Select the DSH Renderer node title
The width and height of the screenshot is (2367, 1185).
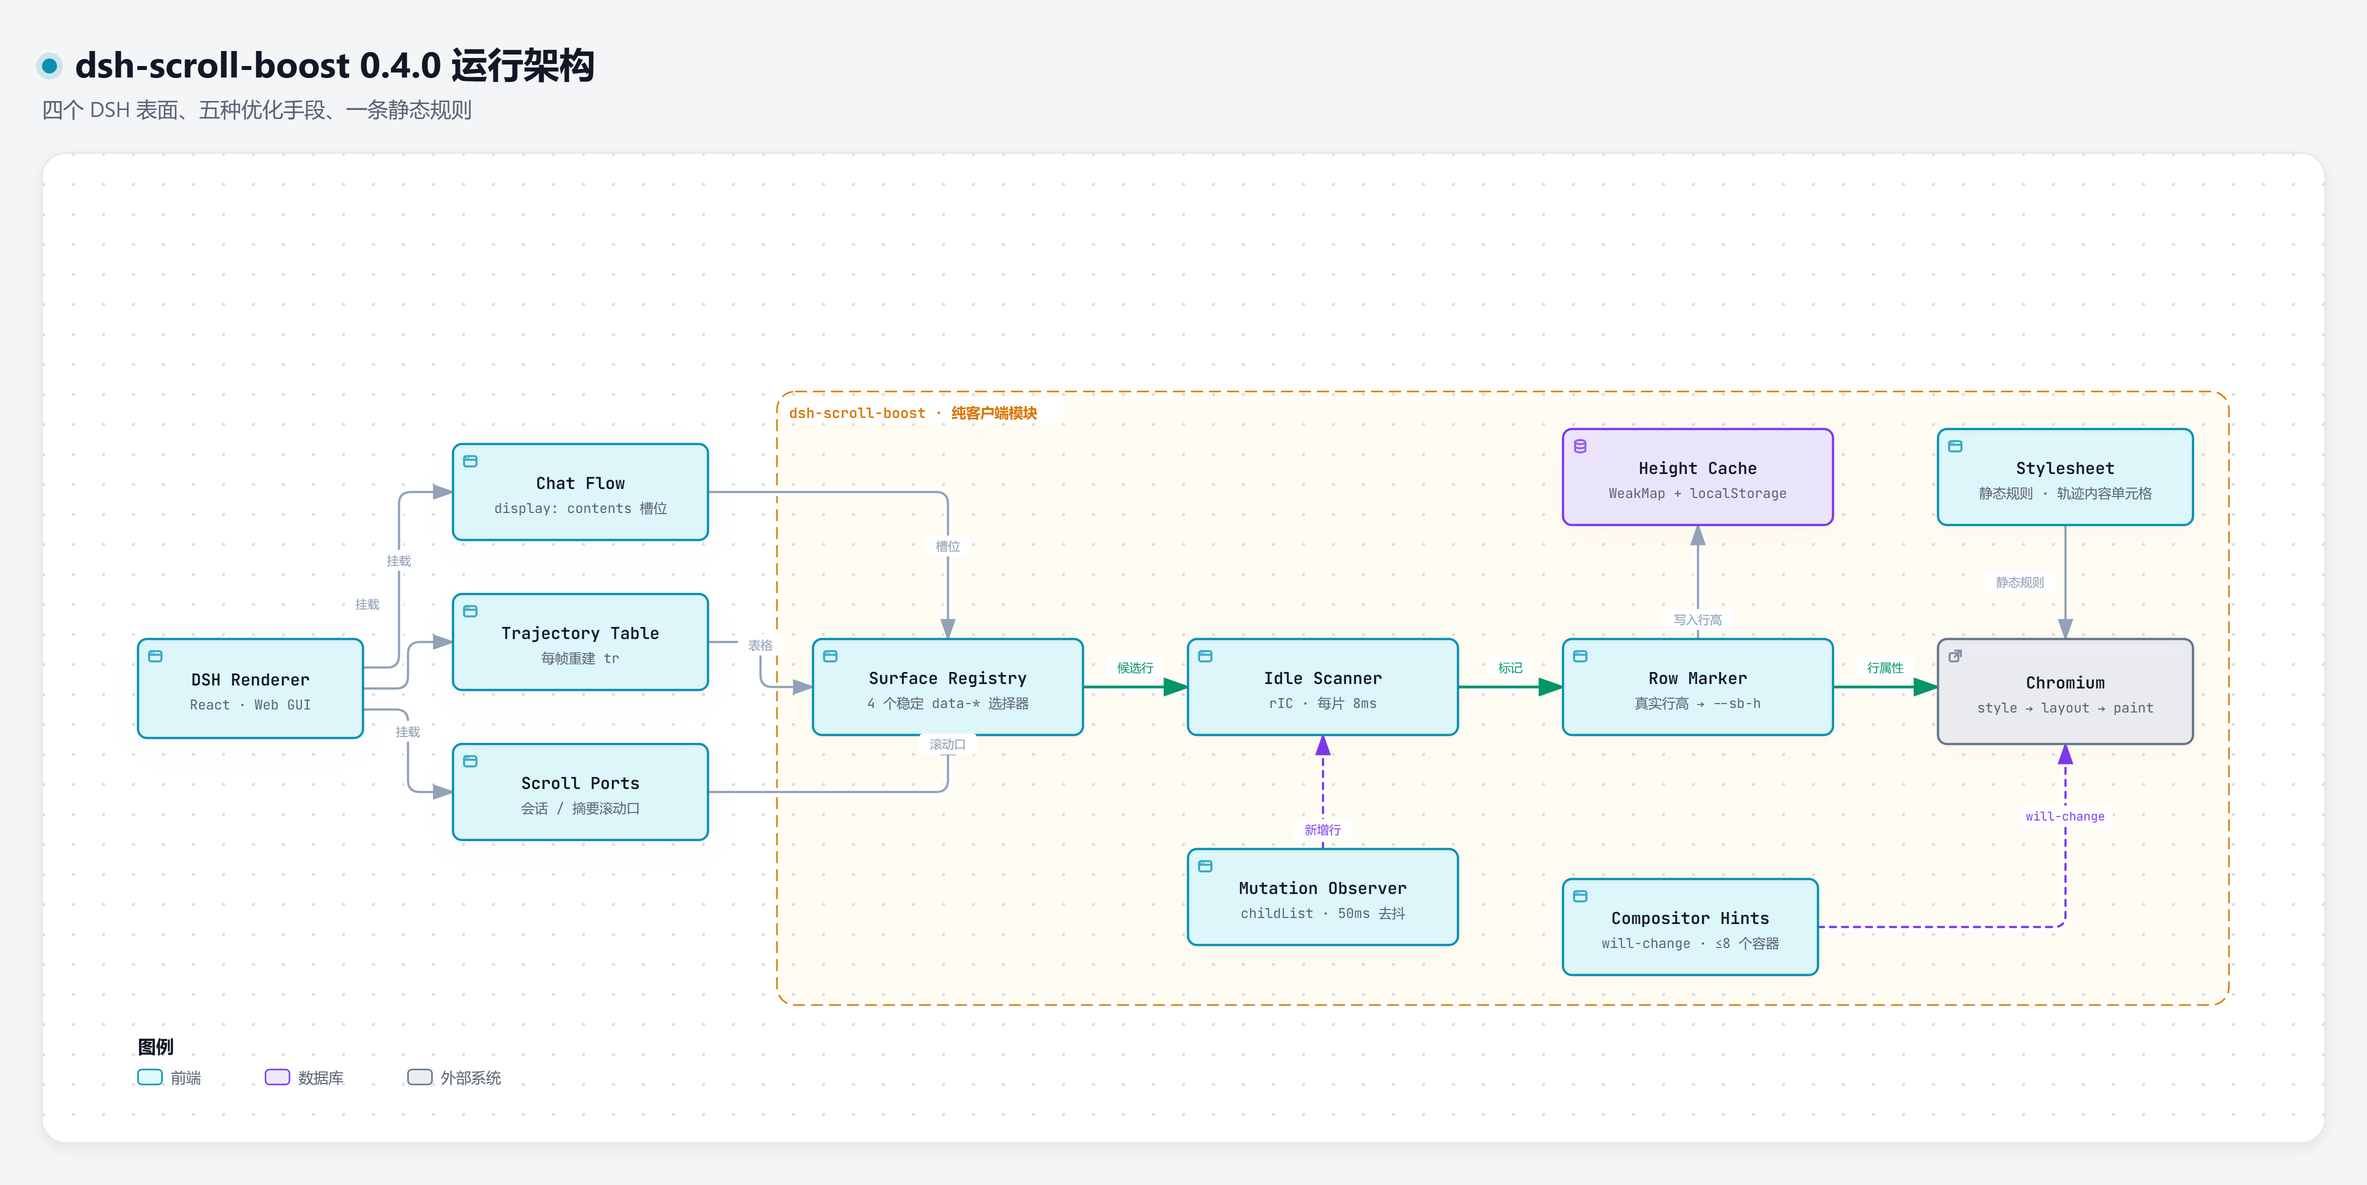(250, 680)
